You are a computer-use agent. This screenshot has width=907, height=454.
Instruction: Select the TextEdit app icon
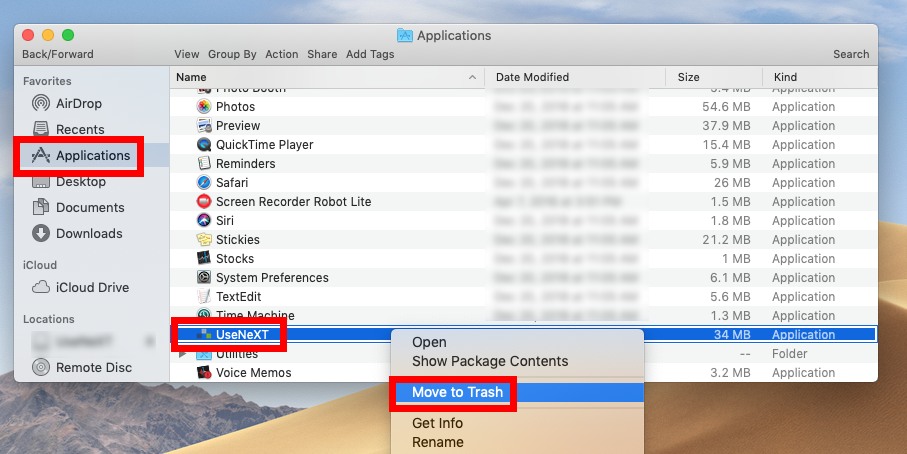204,297
